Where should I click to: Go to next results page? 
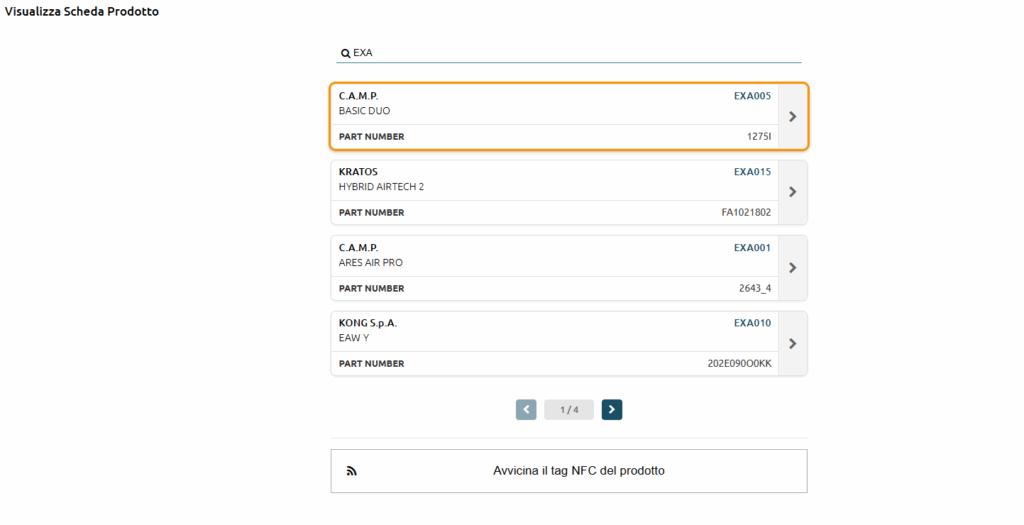[x=612, y=409]
